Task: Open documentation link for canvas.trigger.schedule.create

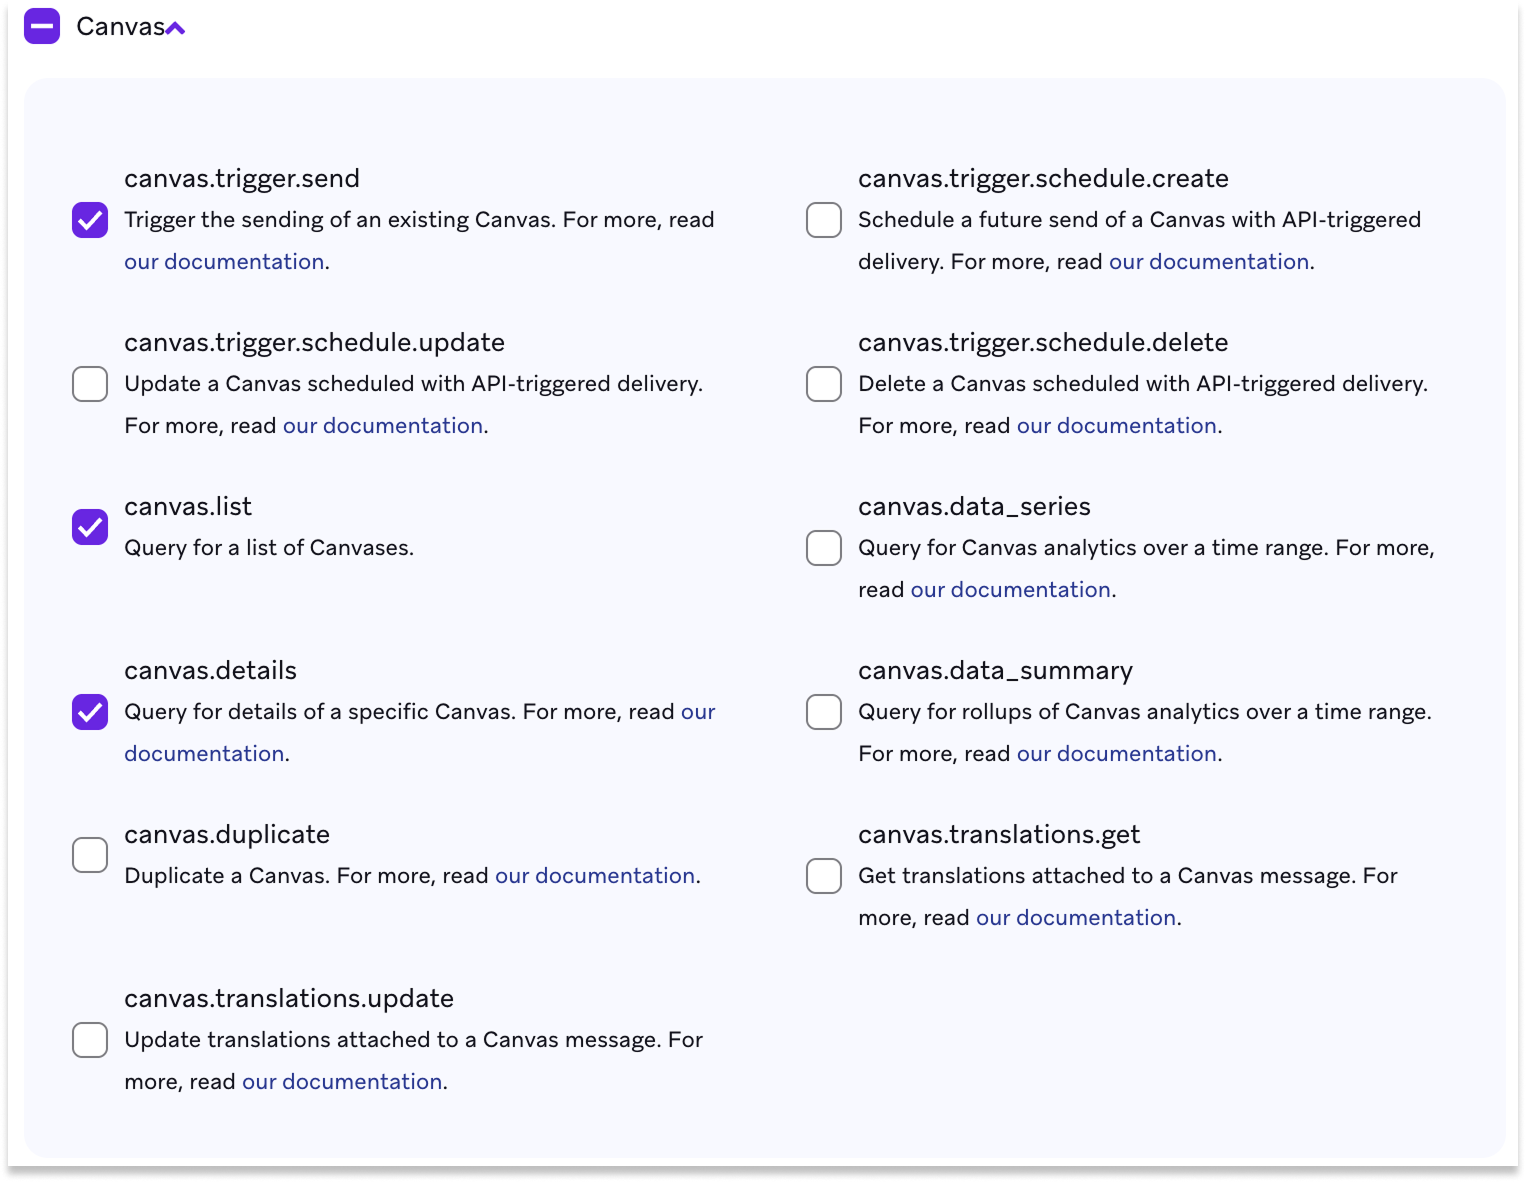Action: 1208,261
